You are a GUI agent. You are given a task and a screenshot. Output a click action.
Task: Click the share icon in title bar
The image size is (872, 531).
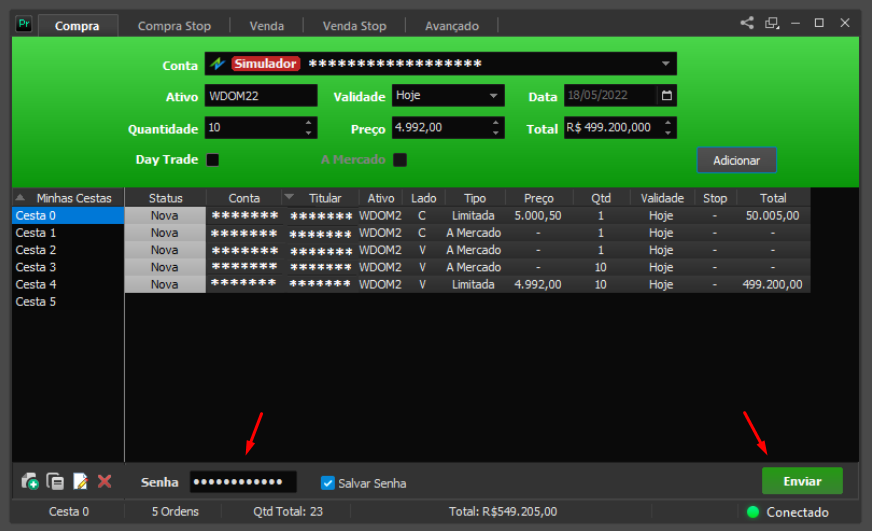tap(747, 23)
